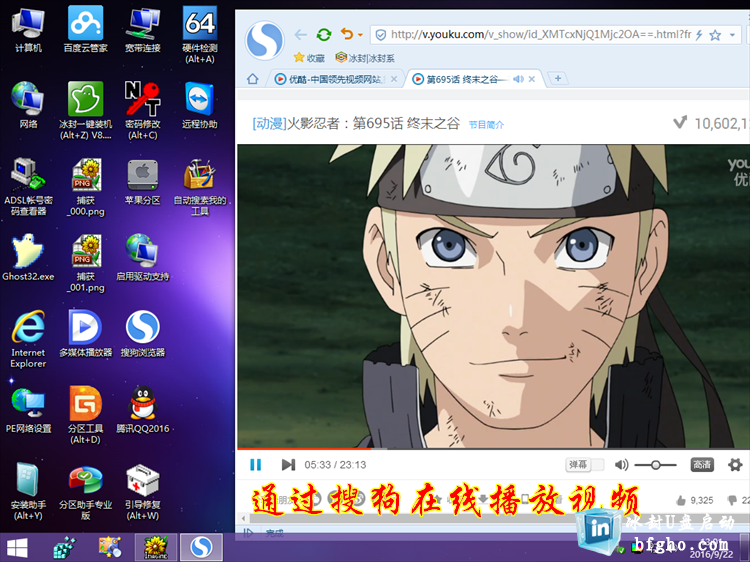Pause the video playback
The width and height of the screenshot is (750, 562).
pyautogui.click(x=255, y=464)
